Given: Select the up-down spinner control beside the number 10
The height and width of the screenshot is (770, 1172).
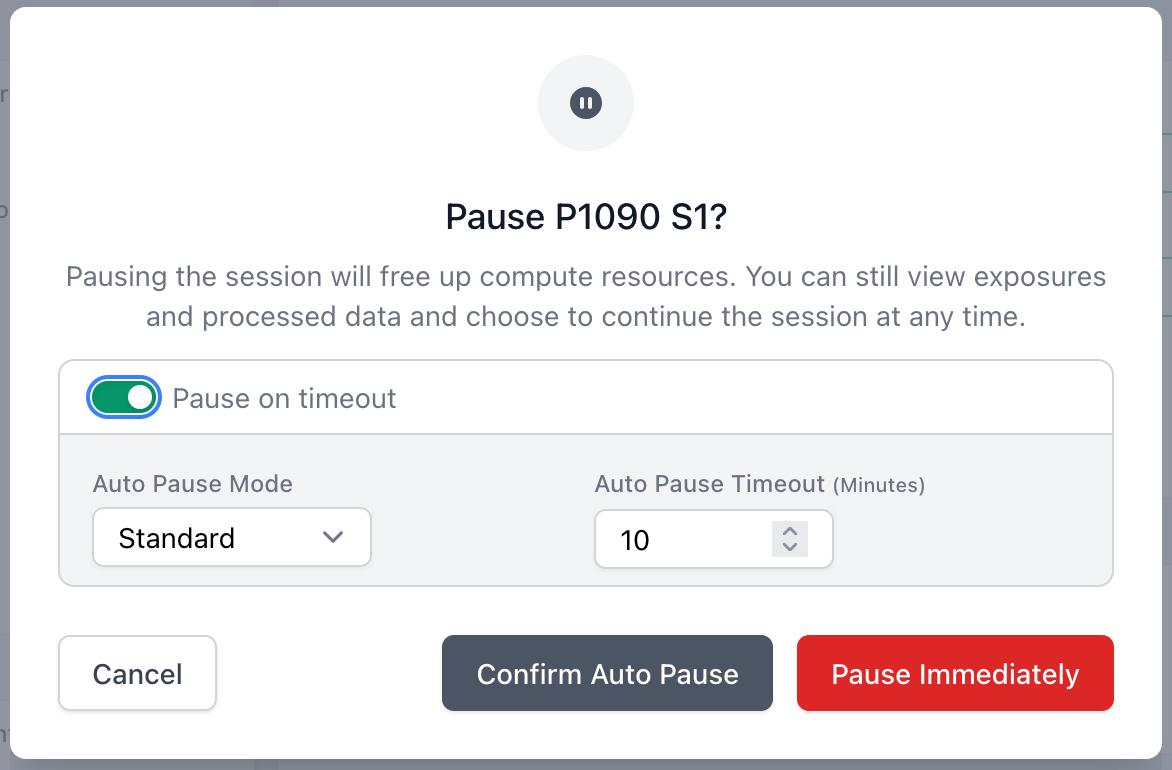Looking at the screenshot, I should click(790, 539).
